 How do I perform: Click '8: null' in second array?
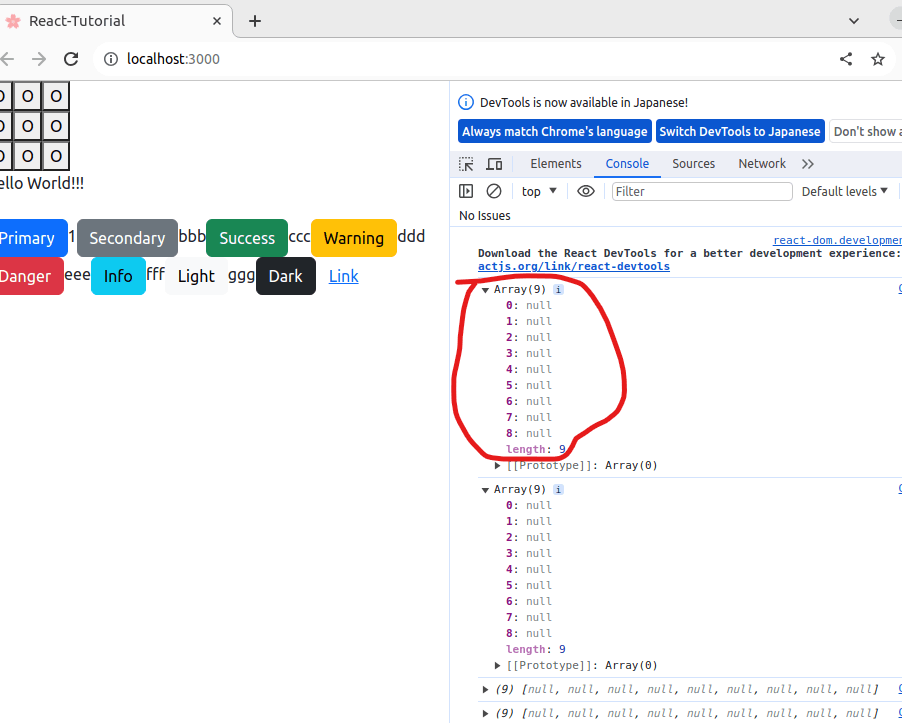point(529,634)
